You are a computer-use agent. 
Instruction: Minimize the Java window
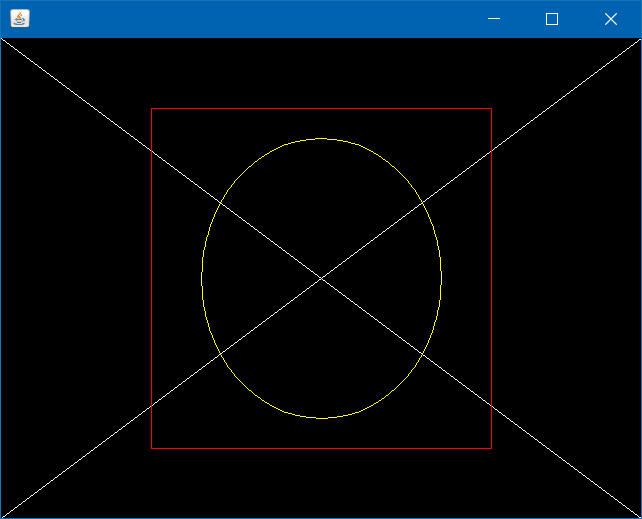pyautogui.click(x=493, y=19)
